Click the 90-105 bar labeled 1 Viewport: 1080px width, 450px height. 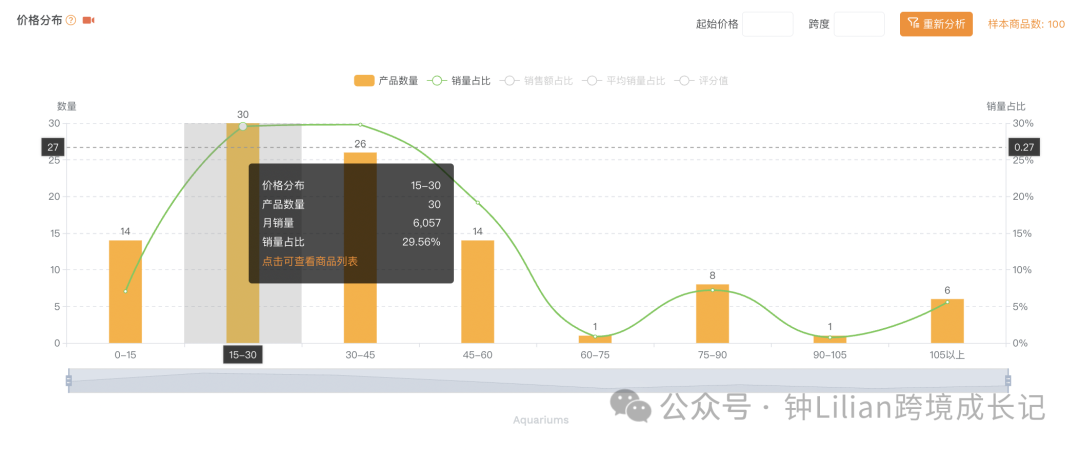830,339
